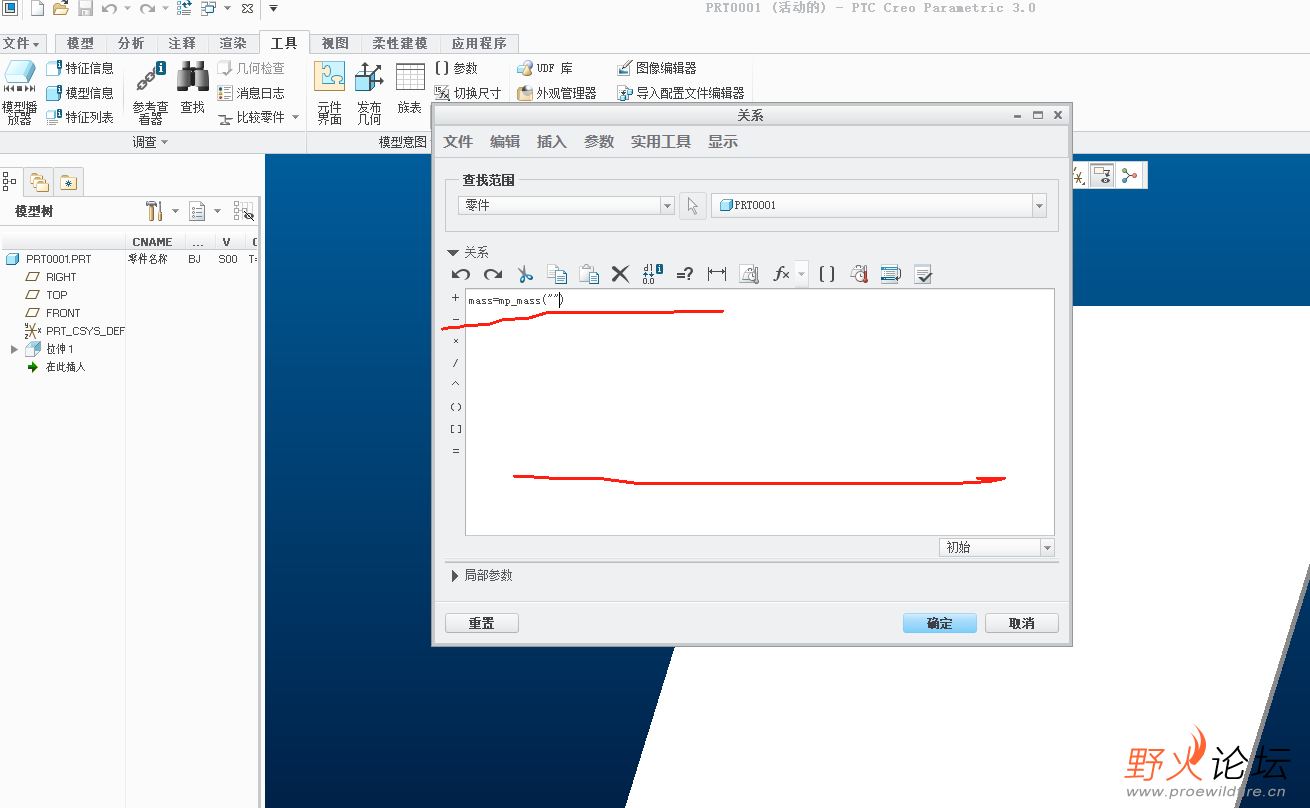
Task: Open 图像编辑器 image editor
Action: 657,69
